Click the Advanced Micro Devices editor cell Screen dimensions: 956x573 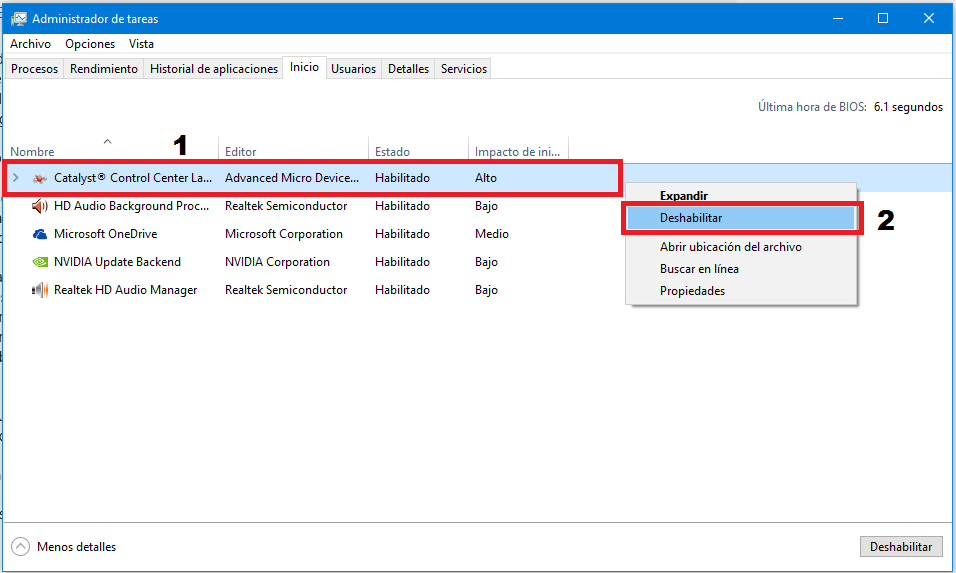(x=292, y=178)
